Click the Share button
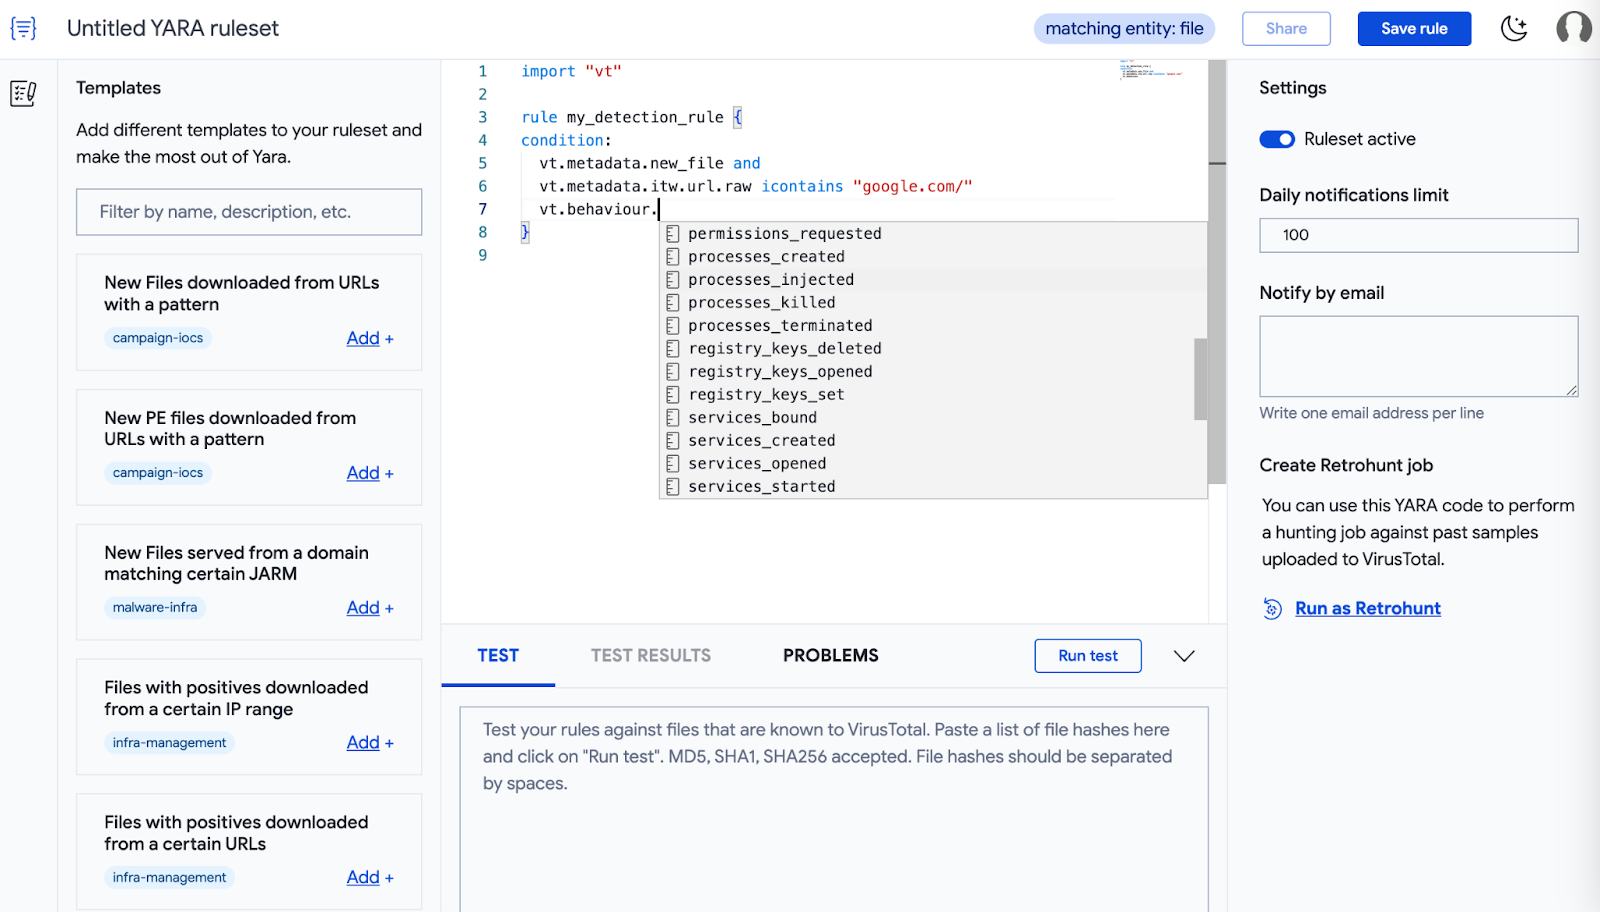The height and width of the screenshot is (912, 1600). click(x=1286, y=29)
